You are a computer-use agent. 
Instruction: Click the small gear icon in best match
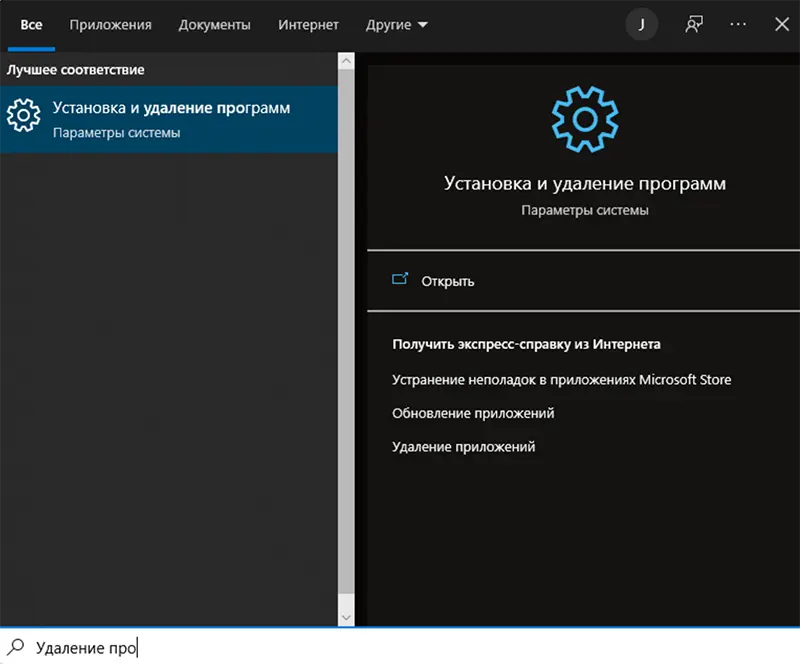[23, 116]
